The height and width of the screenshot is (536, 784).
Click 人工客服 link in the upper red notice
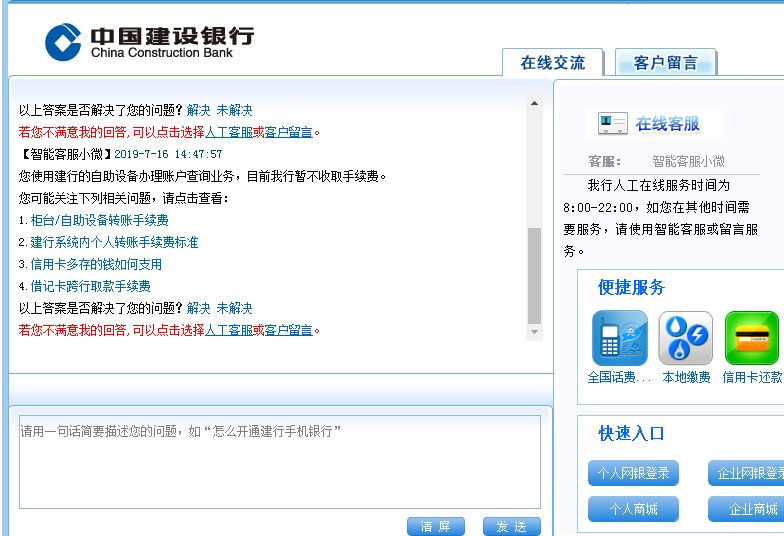[228, 132]
